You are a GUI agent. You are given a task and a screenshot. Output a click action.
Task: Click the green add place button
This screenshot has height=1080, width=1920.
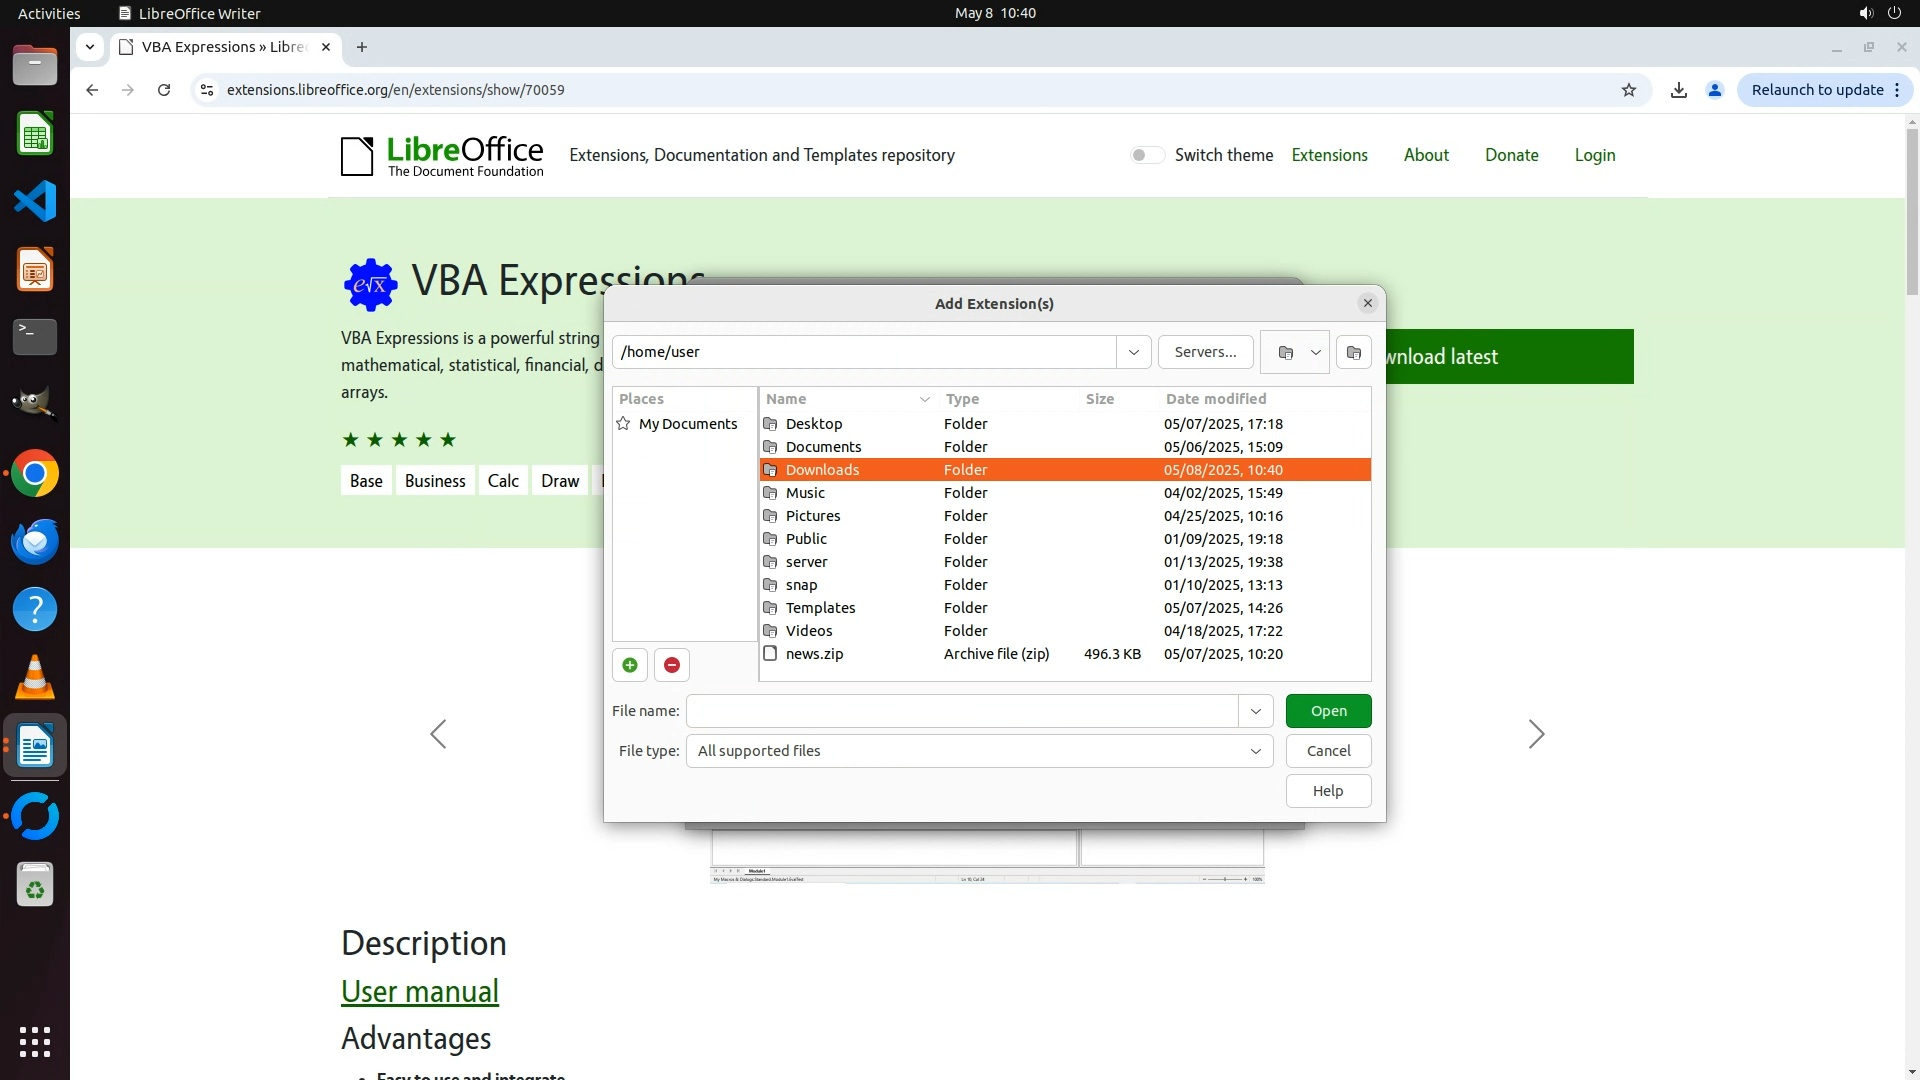click(630, 665)
